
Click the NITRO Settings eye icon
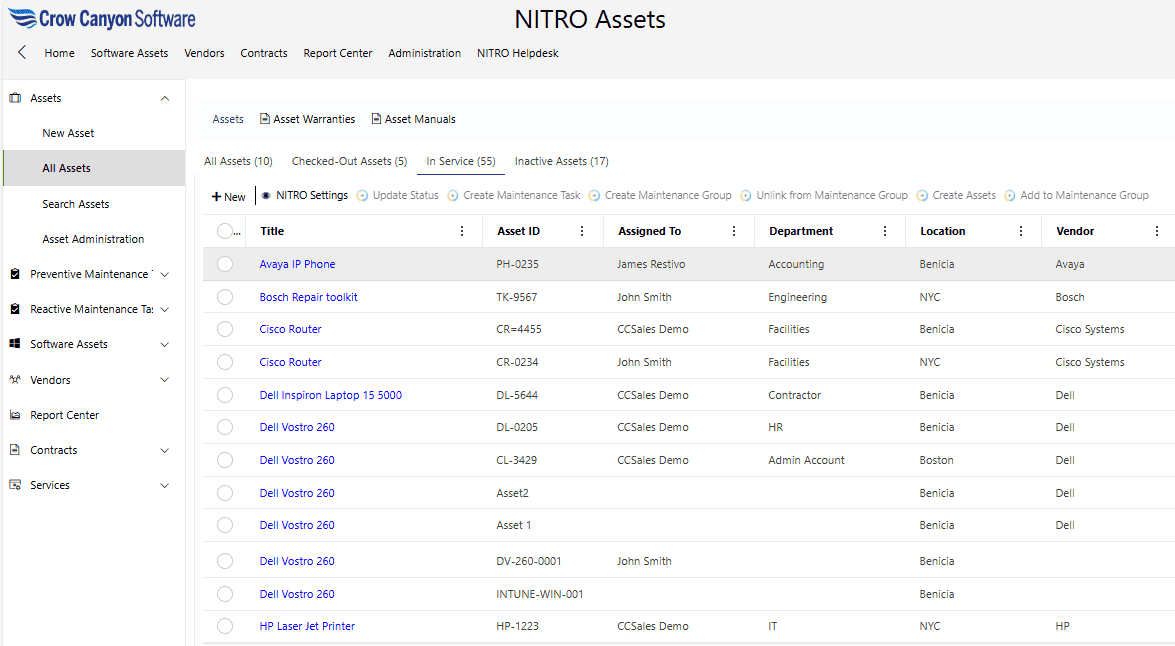[266, 196]
